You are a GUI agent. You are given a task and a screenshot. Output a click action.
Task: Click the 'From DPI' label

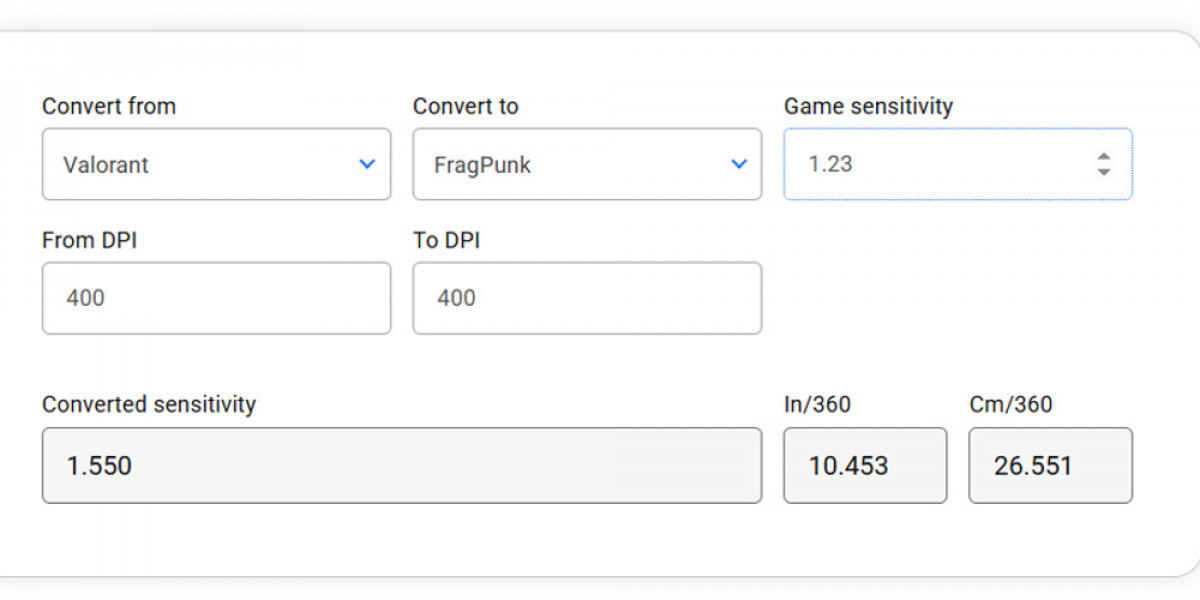click(x=90, y=240)
